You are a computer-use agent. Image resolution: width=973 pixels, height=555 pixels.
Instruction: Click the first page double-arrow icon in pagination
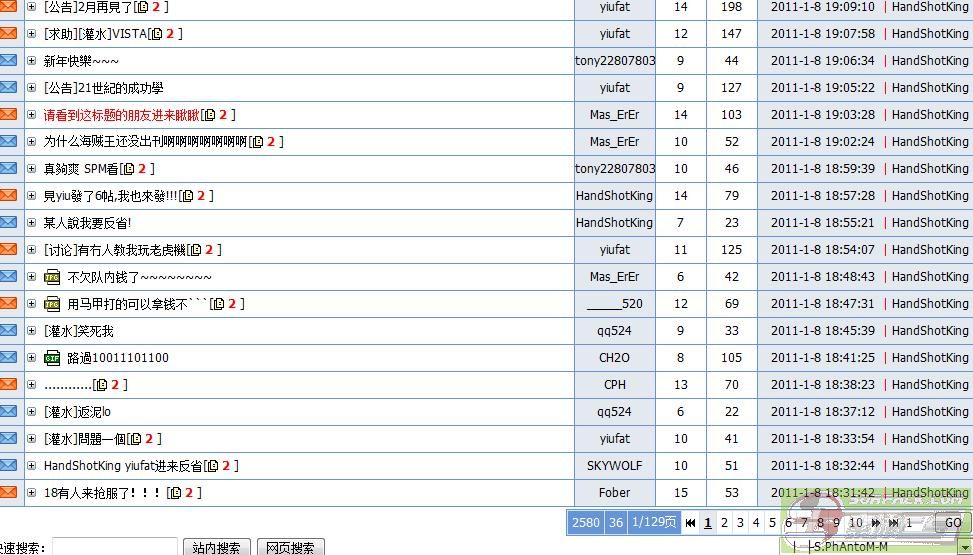coord(690,522)
